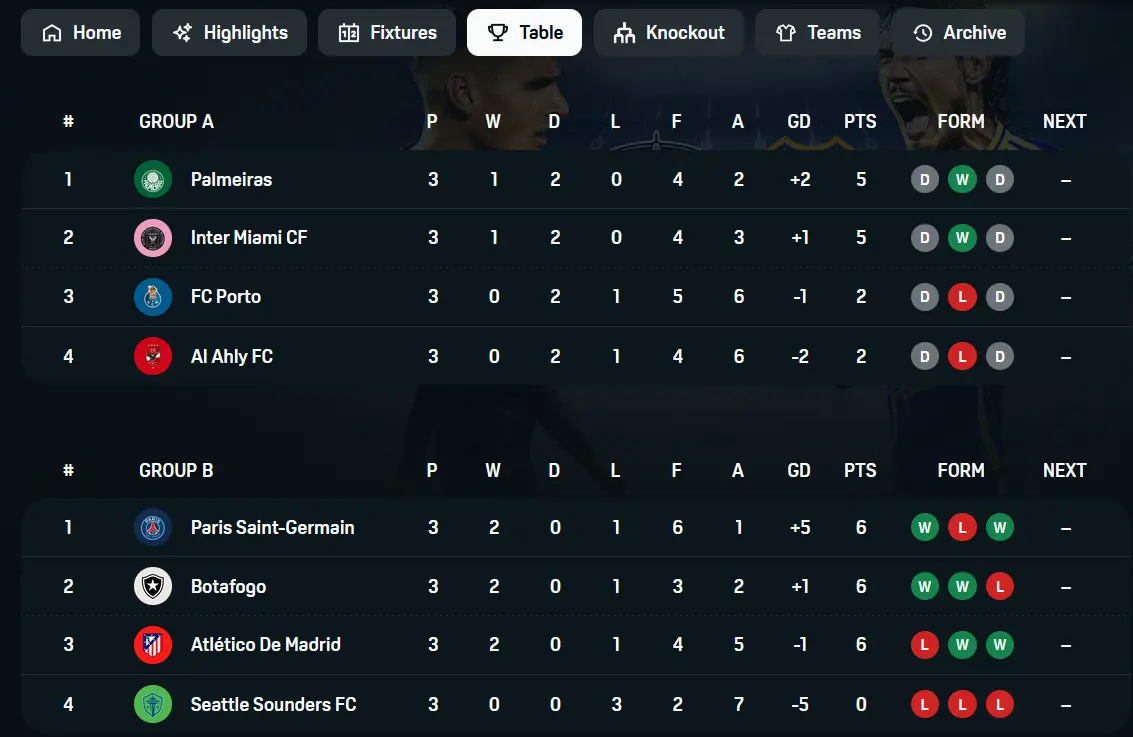The image size is (1133, 737).
Task: Open the Teams tab
Action: (x=817, y=33)
